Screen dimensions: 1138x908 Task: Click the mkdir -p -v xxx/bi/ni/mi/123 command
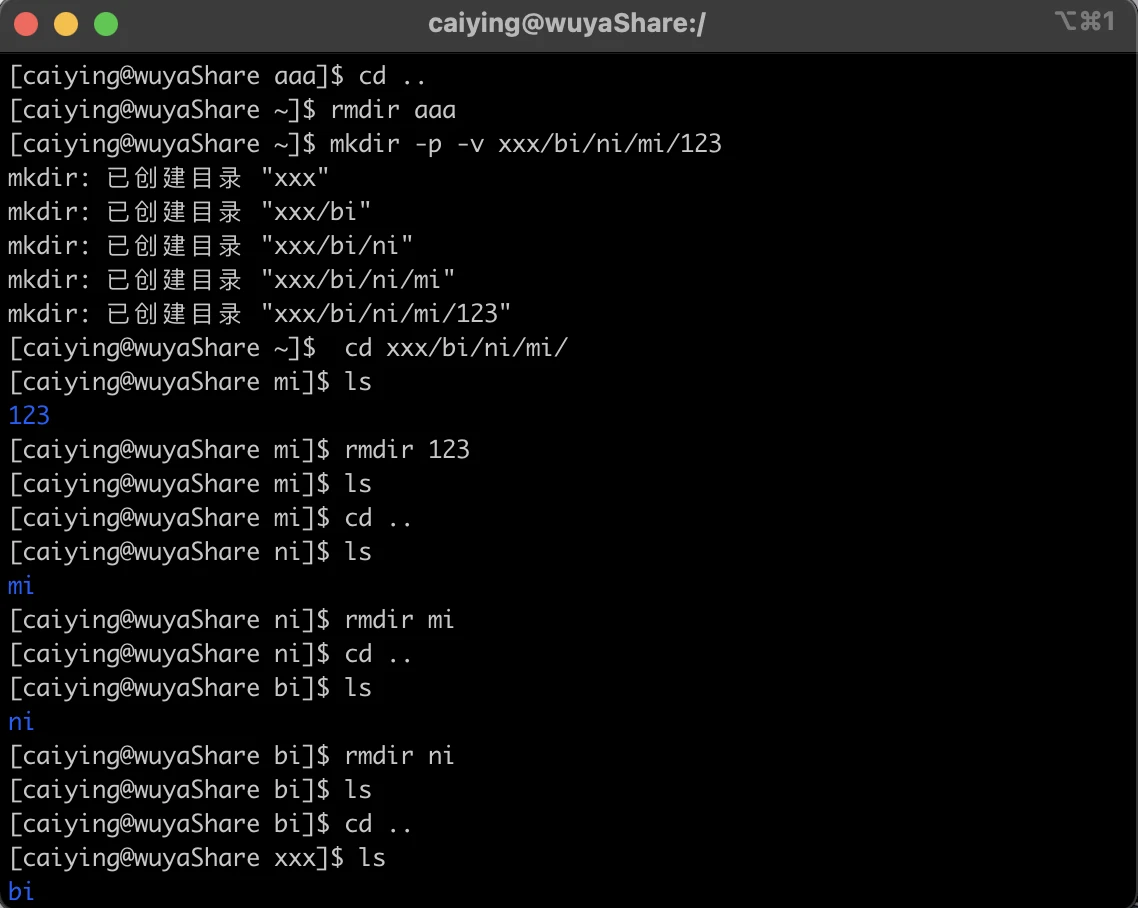(525, 144)
